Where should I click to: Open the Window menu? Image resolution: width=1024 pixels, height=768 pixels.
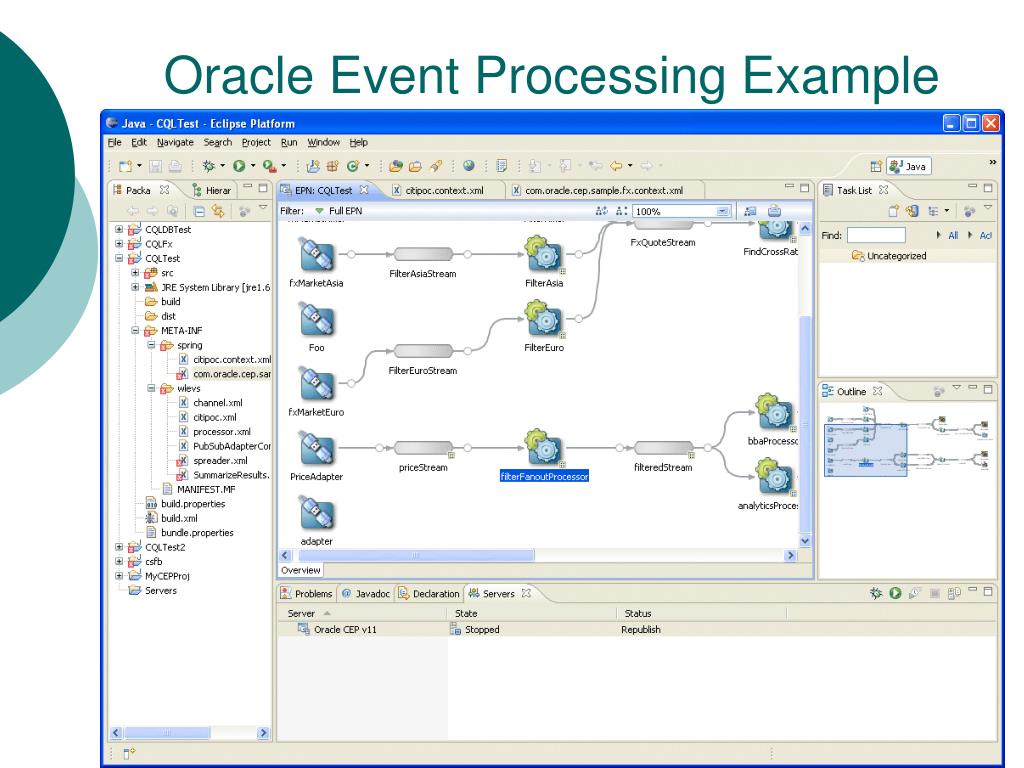coord(323,142)
